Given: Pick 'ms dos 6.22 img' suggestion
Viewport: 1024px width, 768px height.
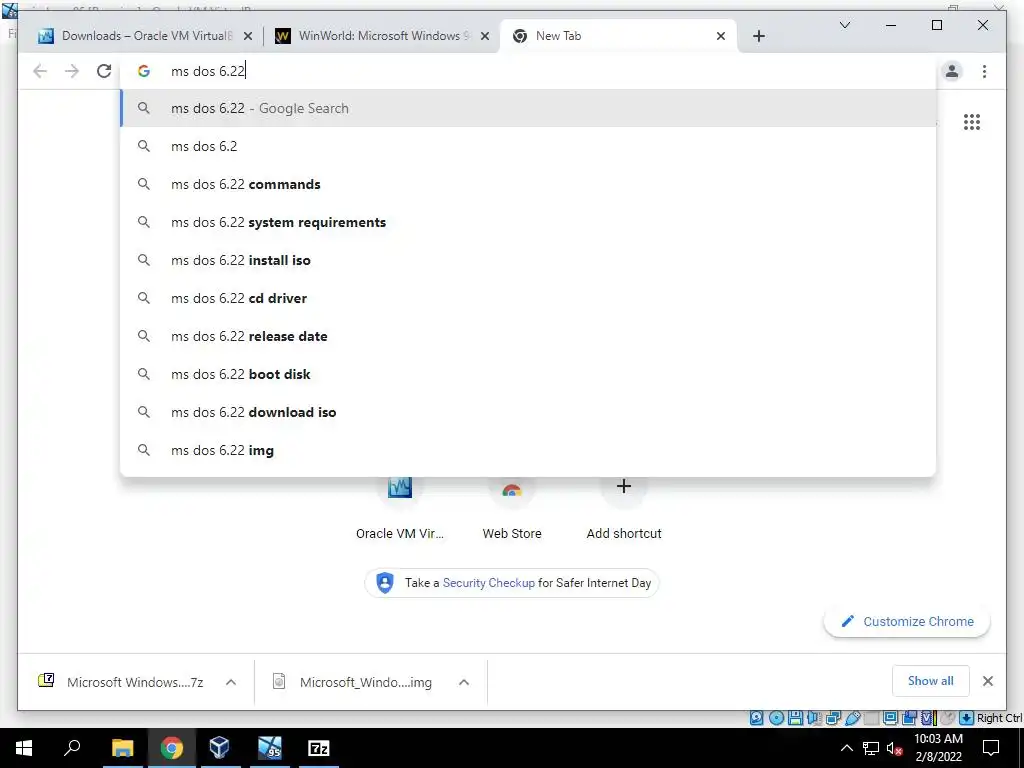Looking at the screenshot, I should (x=528, y=450).
